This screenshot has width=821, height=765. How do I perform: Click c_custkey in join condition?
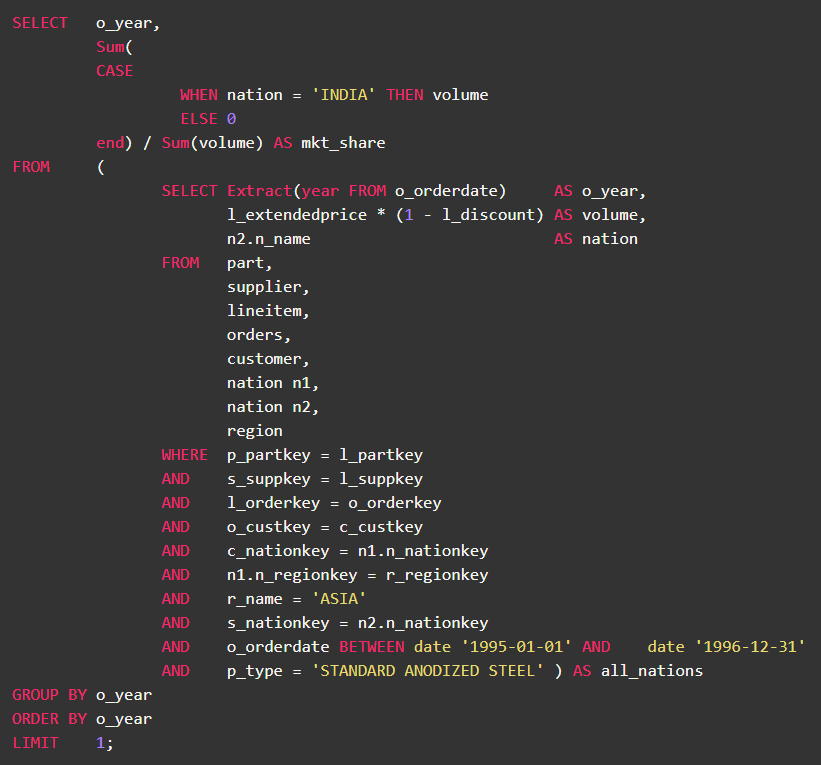(381, 527)
